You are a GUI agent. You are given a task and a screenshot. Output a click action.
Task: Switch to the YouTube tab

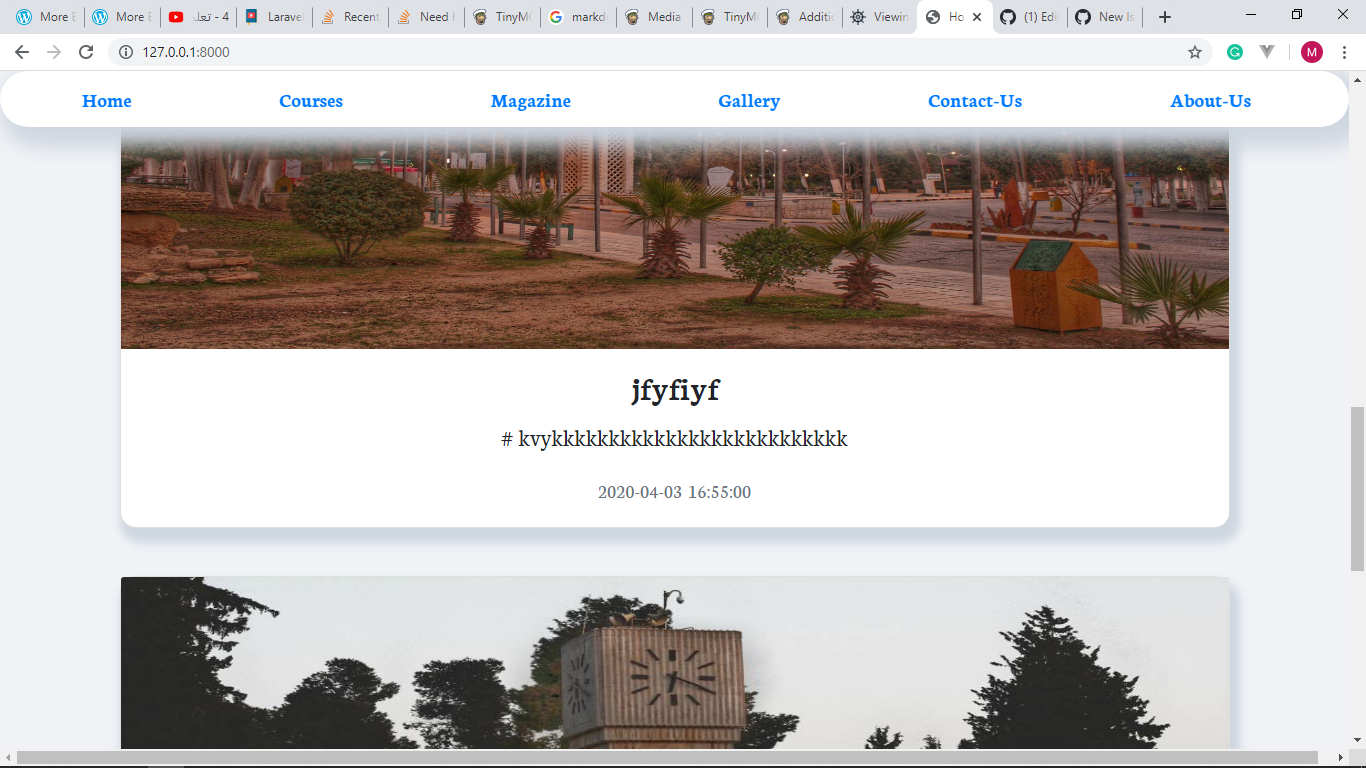coord(198,17)
